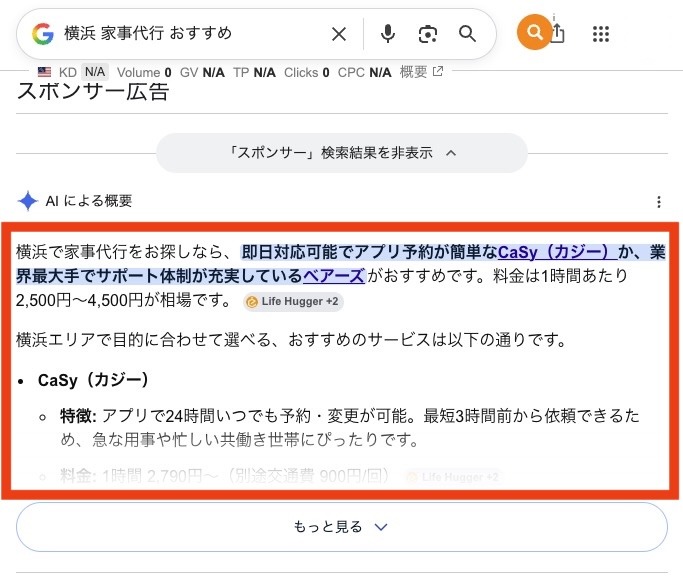
Task: Click the AI による概要 sparkle icon
Action: (27, 201)
